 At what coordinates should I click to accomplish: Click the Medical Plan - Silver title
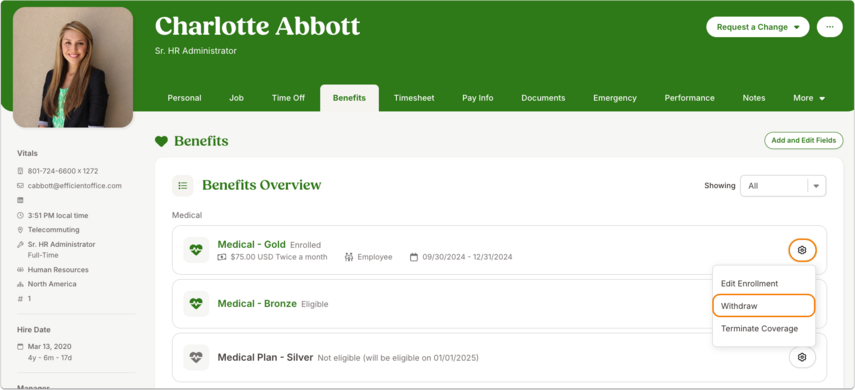tap(265, 358)
